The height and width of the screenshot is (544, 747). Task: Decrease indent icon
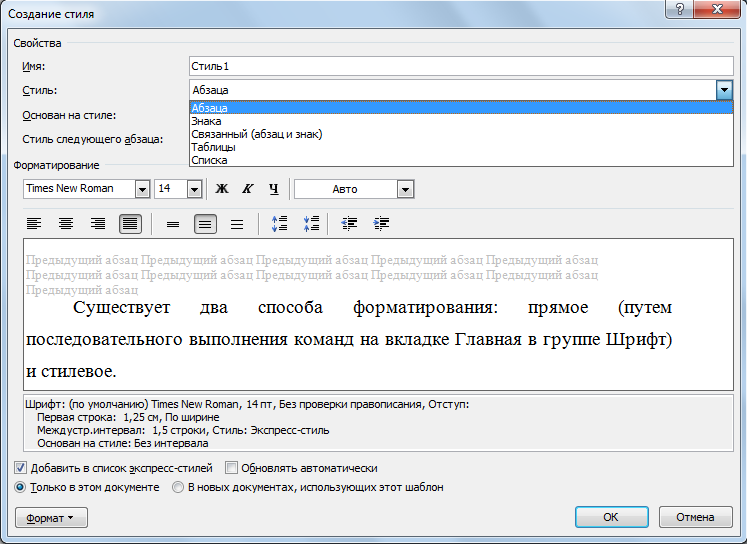point(349,223)
